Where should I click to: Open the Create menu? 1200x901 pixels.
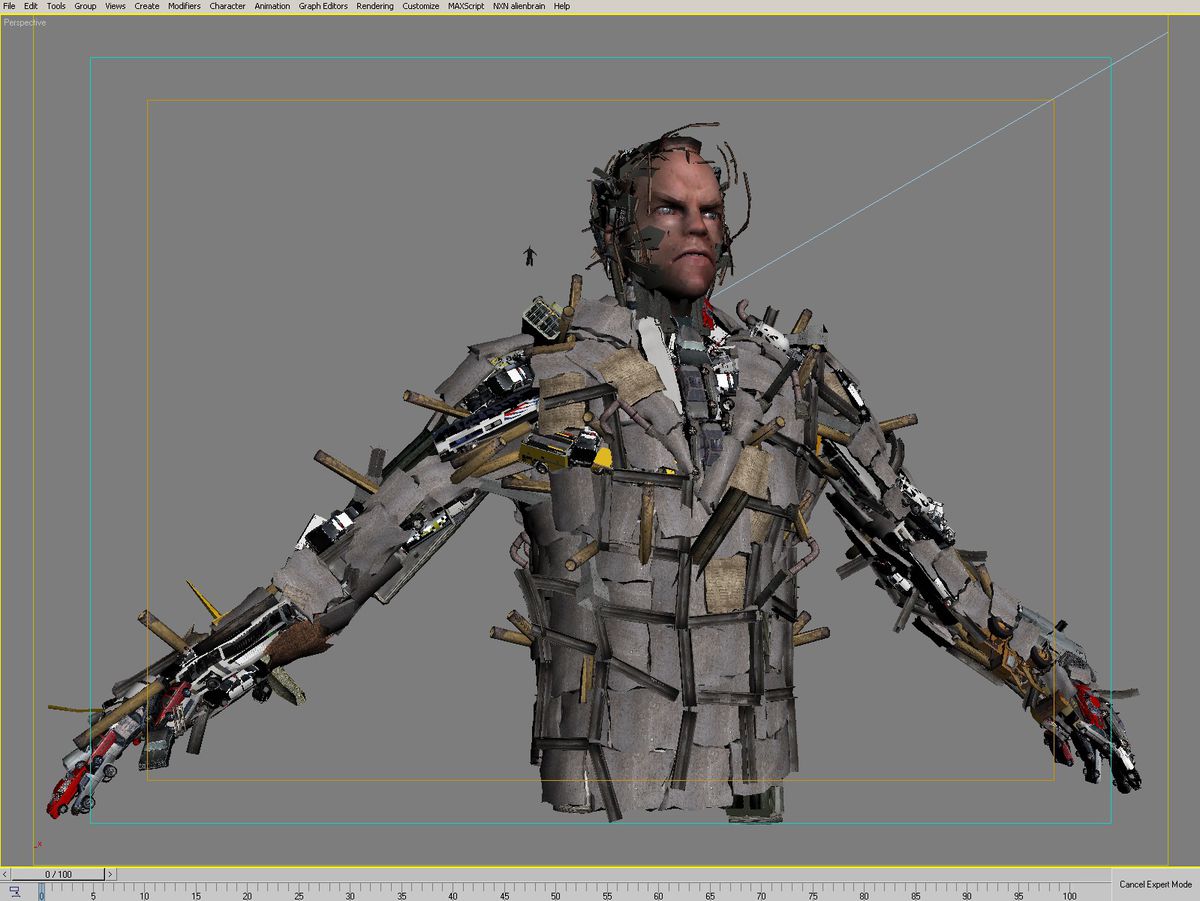tap(146, 6)
